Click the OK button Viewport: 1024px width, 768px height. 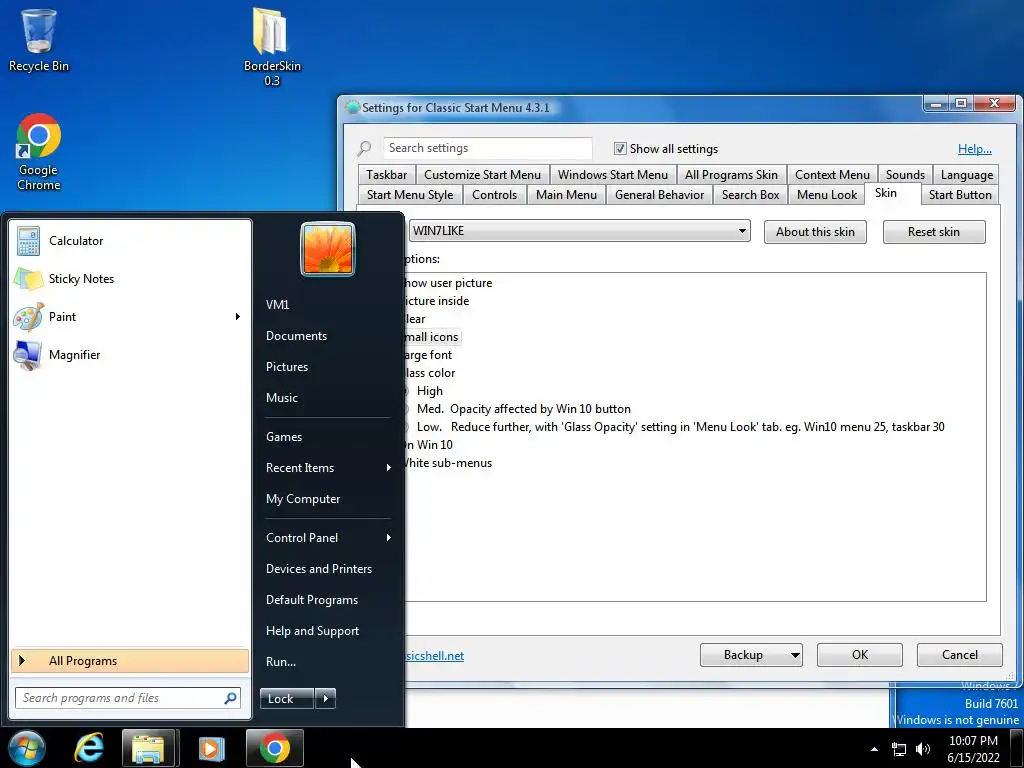[859, 655]
